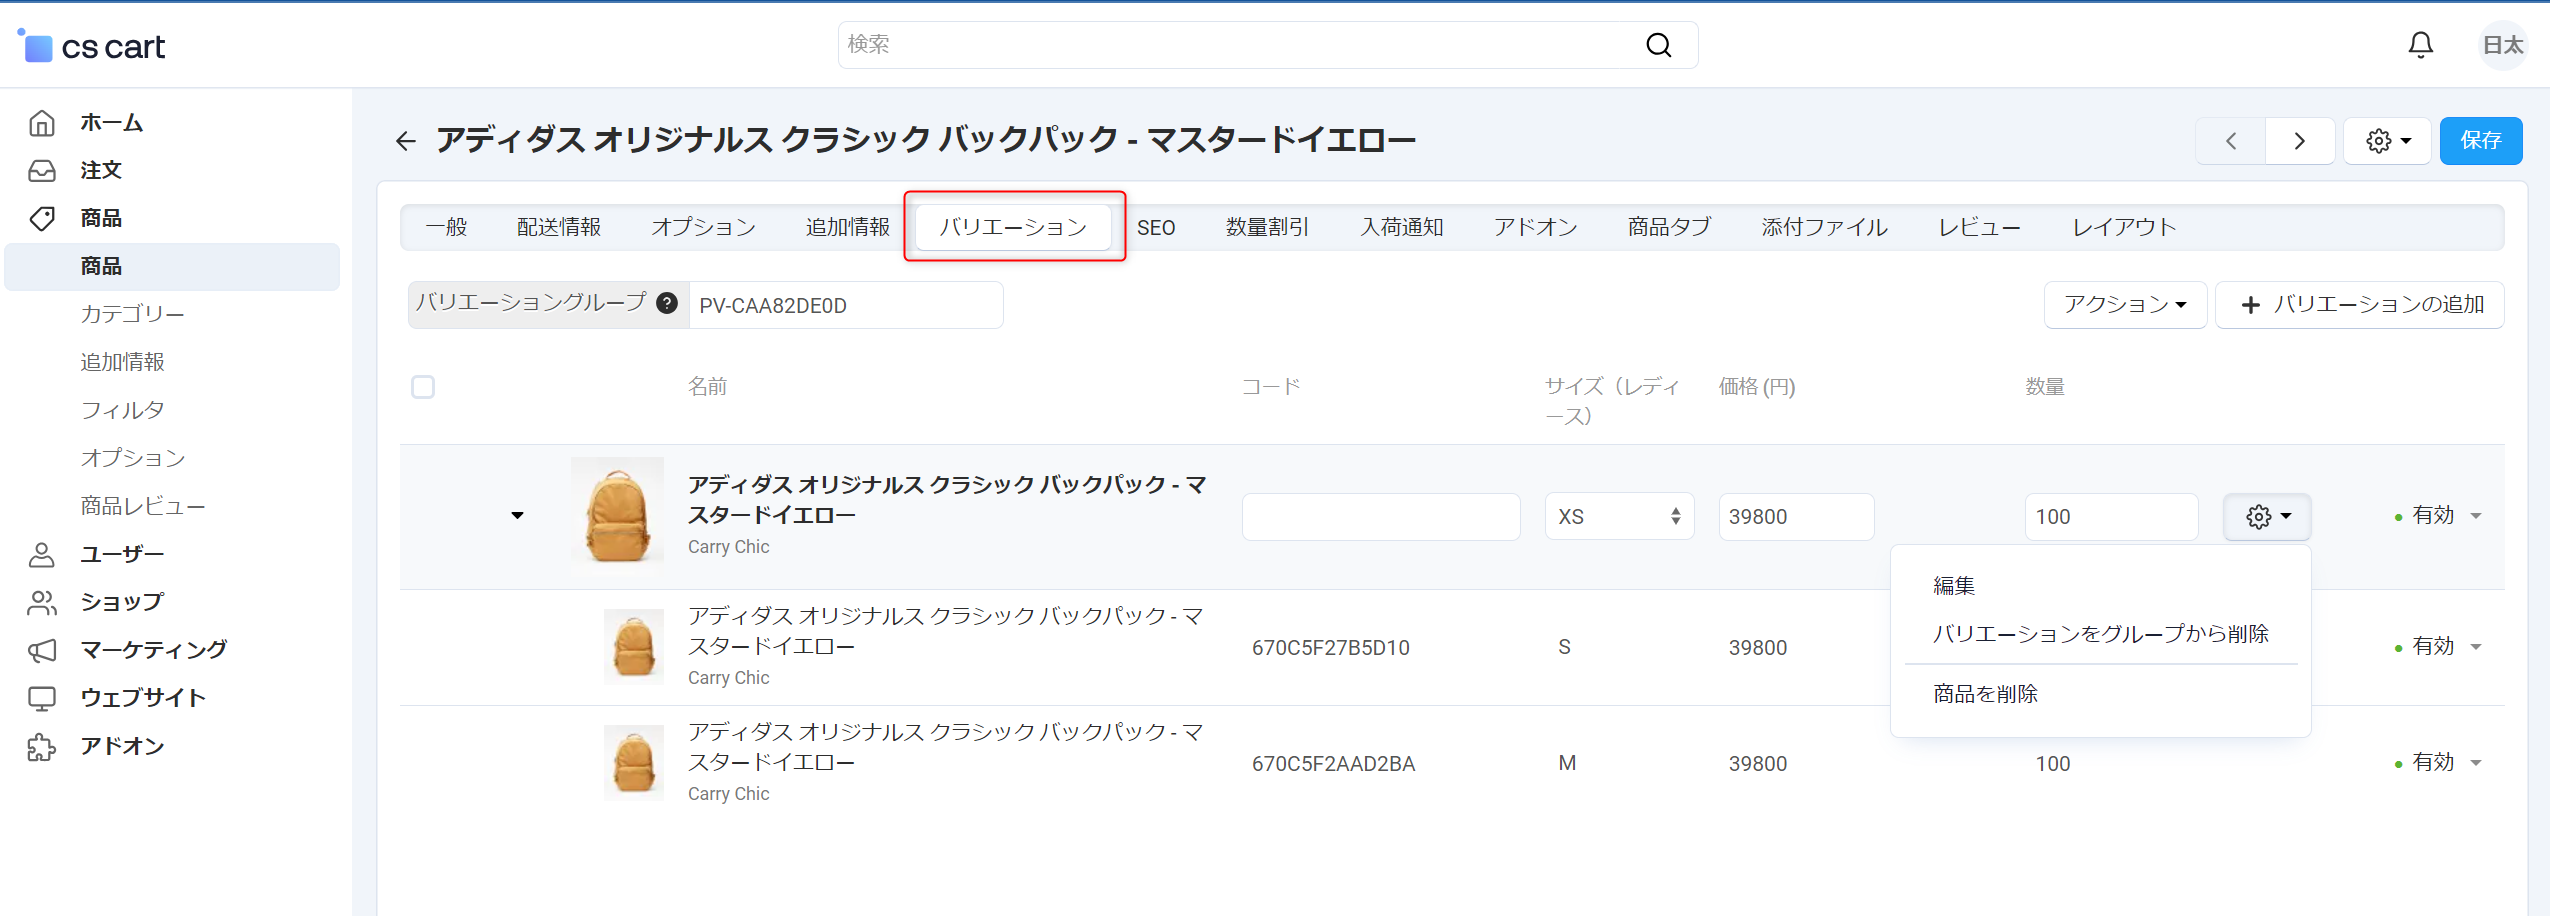This screenshot has height=916, width=2550.
Task: Click the backpack thumbnail for size M
Action: pyautogui.click(x=633, y=762)
